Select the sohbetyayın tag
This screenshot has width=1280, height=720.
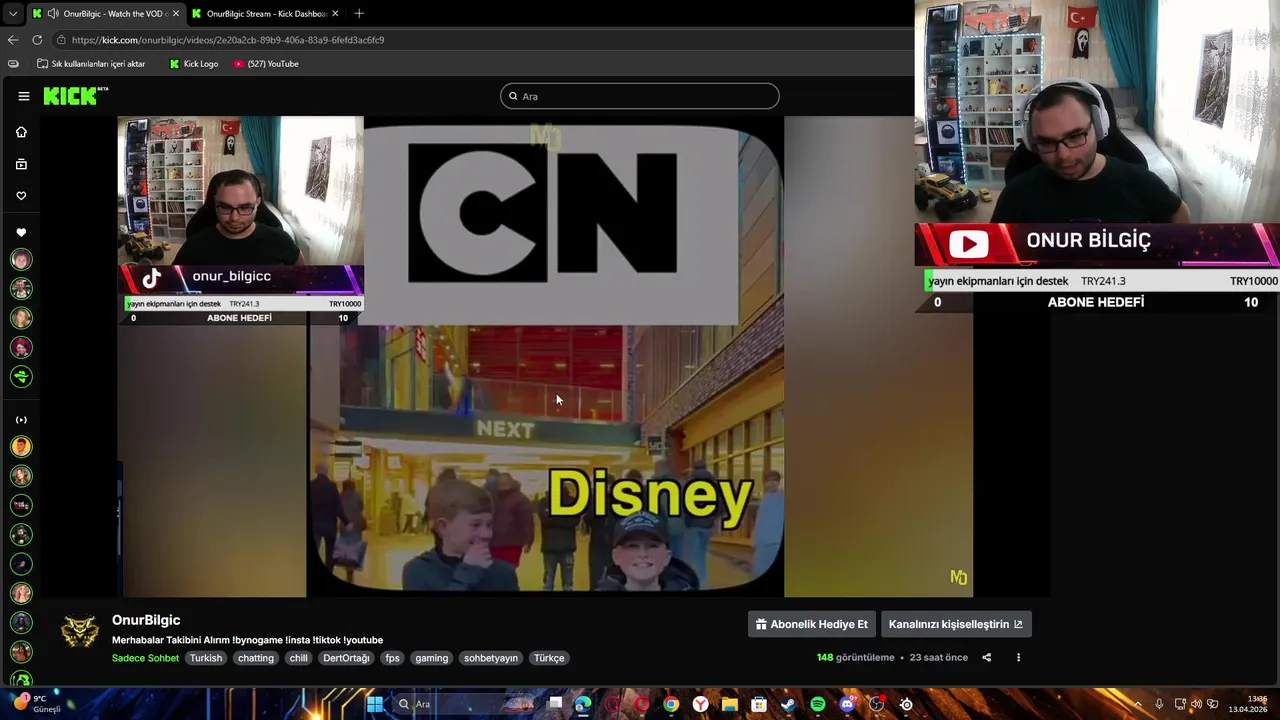click(x=491, y=658)
